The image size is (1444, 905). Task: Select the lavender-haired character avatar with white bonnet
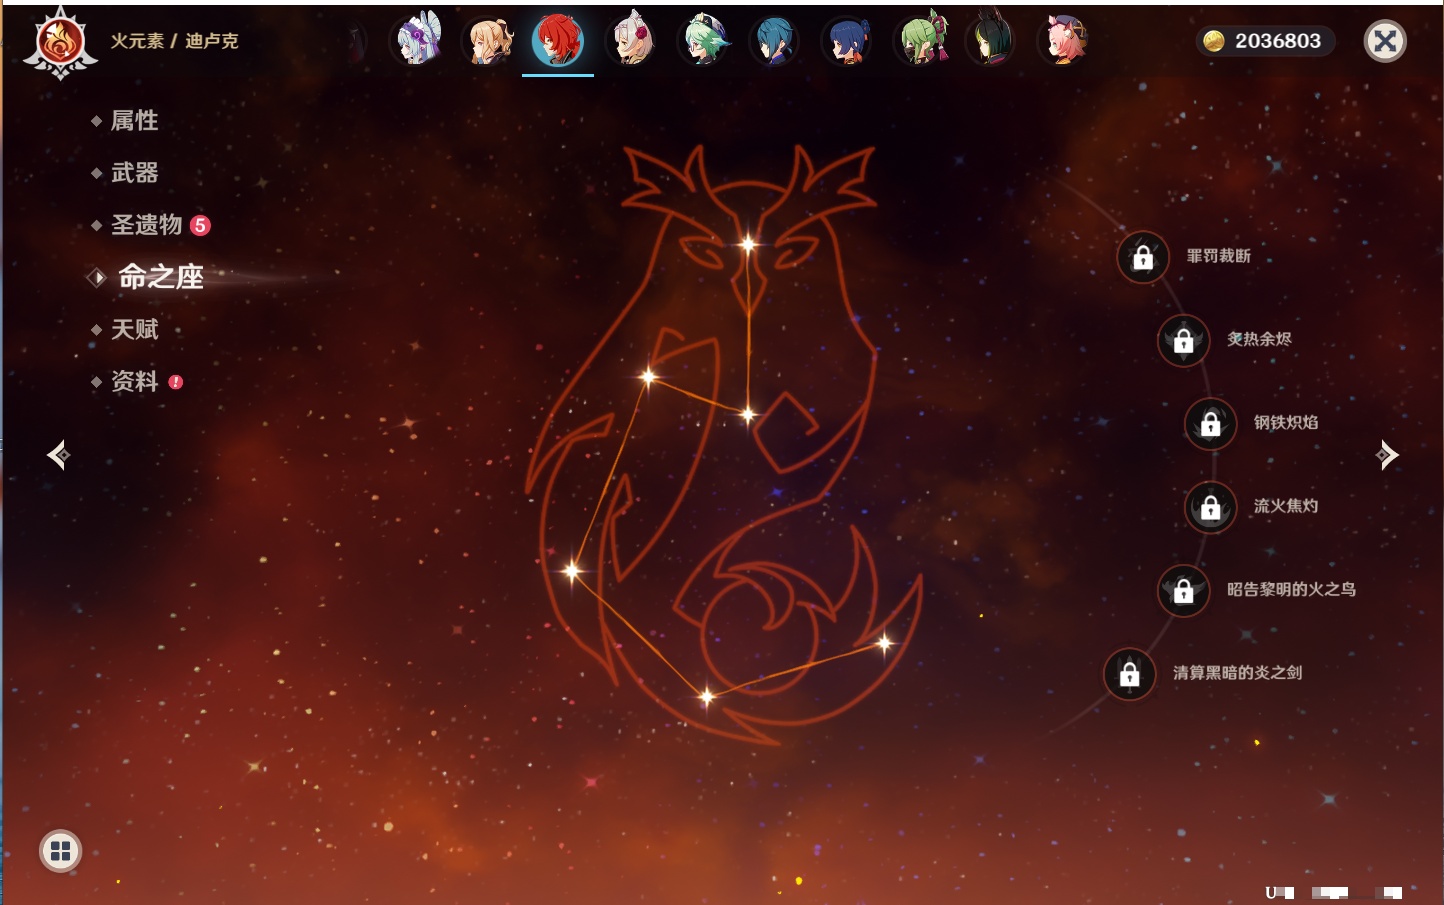point(418,40)
